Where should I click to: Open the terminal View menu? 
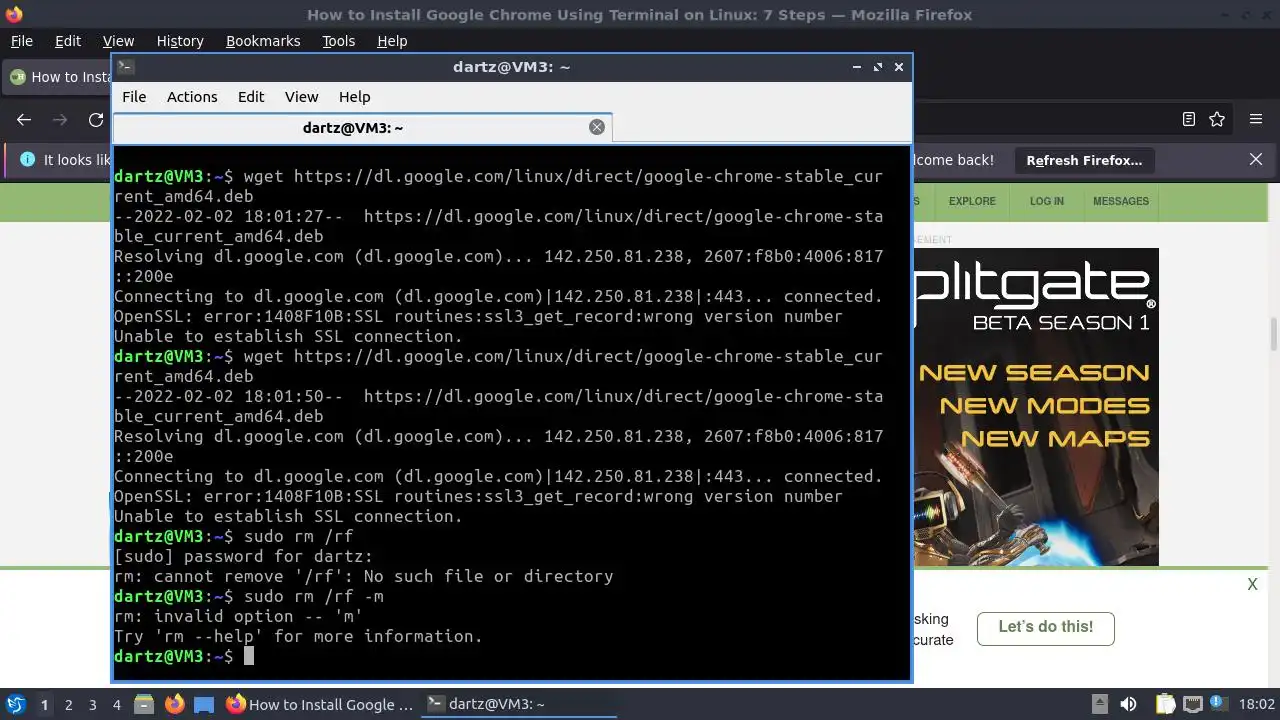coord(301,97)
